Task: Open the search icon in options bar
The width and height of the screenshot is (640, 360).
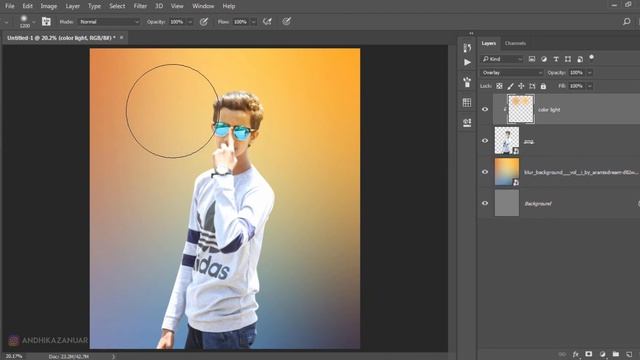Action: point(627,22)
